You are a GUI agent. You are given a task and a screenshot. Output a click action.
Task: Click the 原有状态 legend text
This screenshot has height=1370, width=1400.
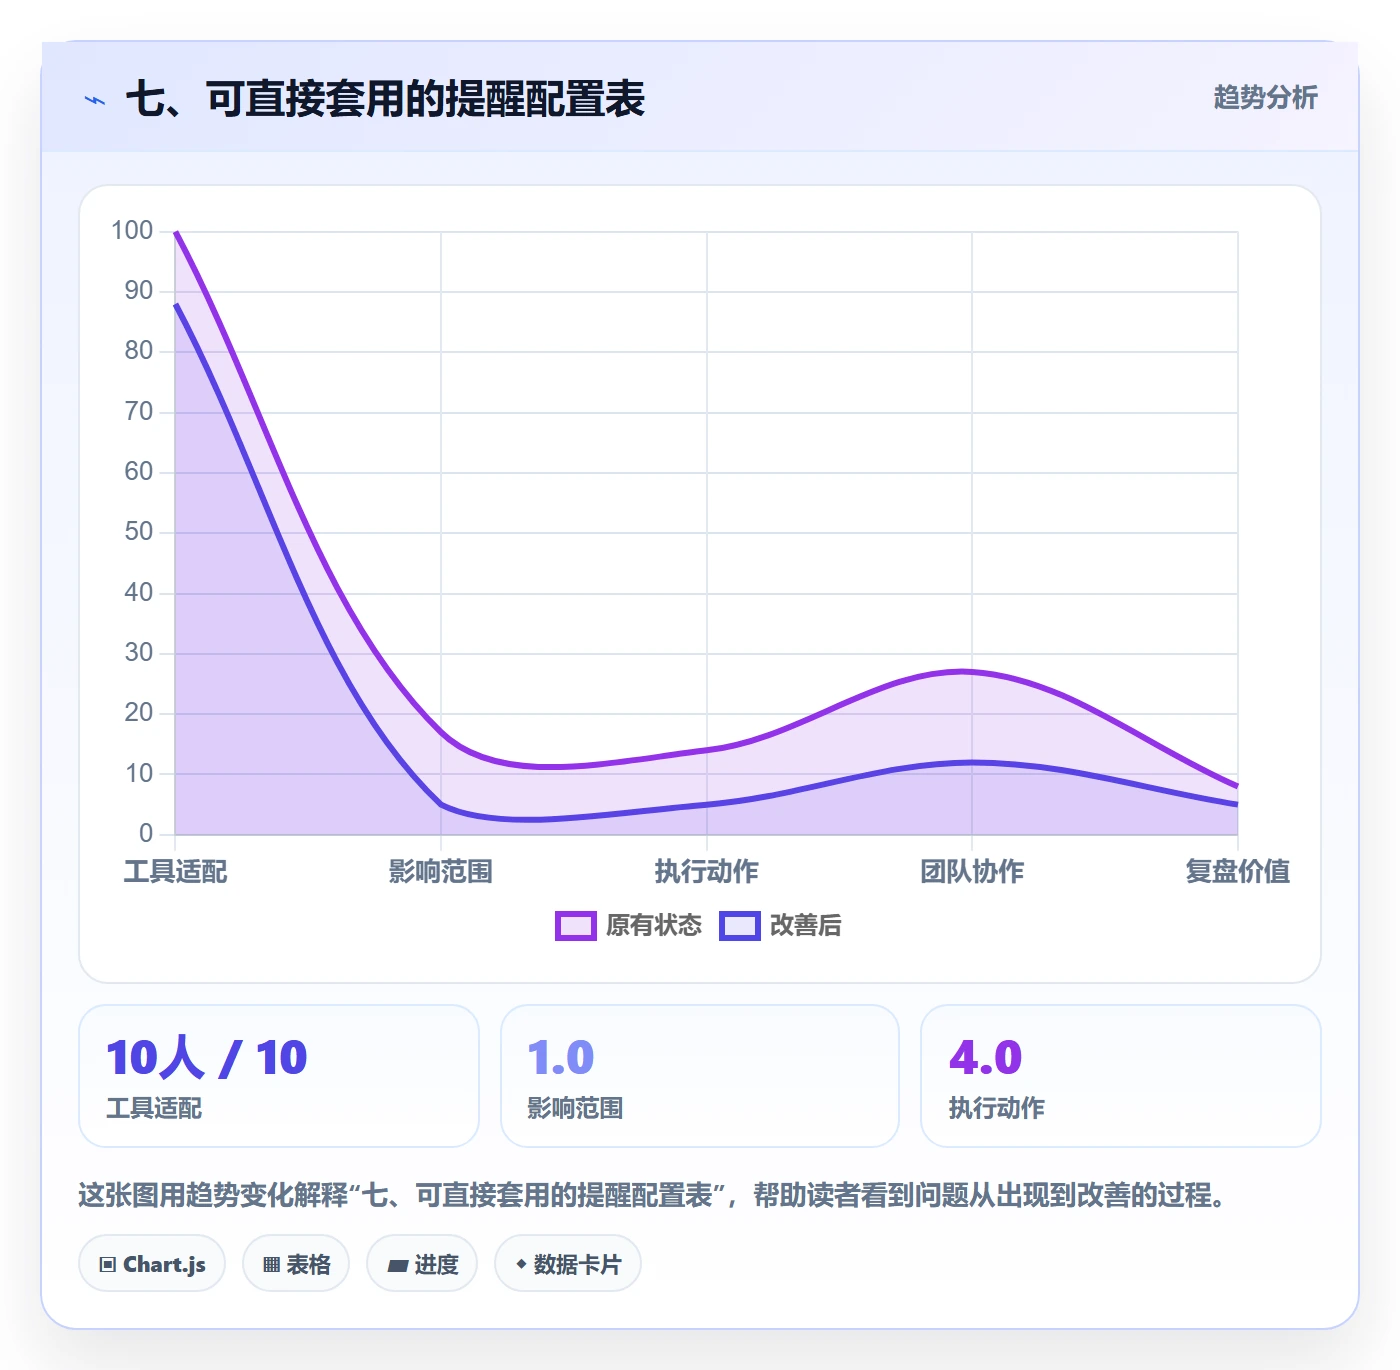tap(654, 926)
